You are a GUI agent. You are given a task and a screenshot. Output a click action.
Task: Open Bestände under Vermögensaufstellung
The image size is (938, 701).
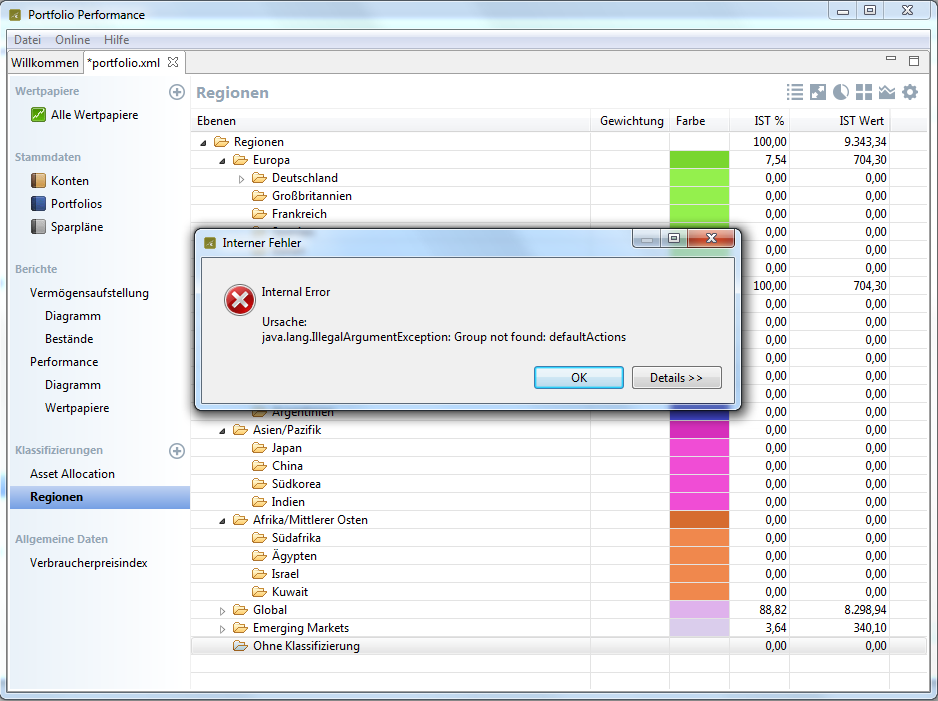pyautogui.click(x=69, y=339)
